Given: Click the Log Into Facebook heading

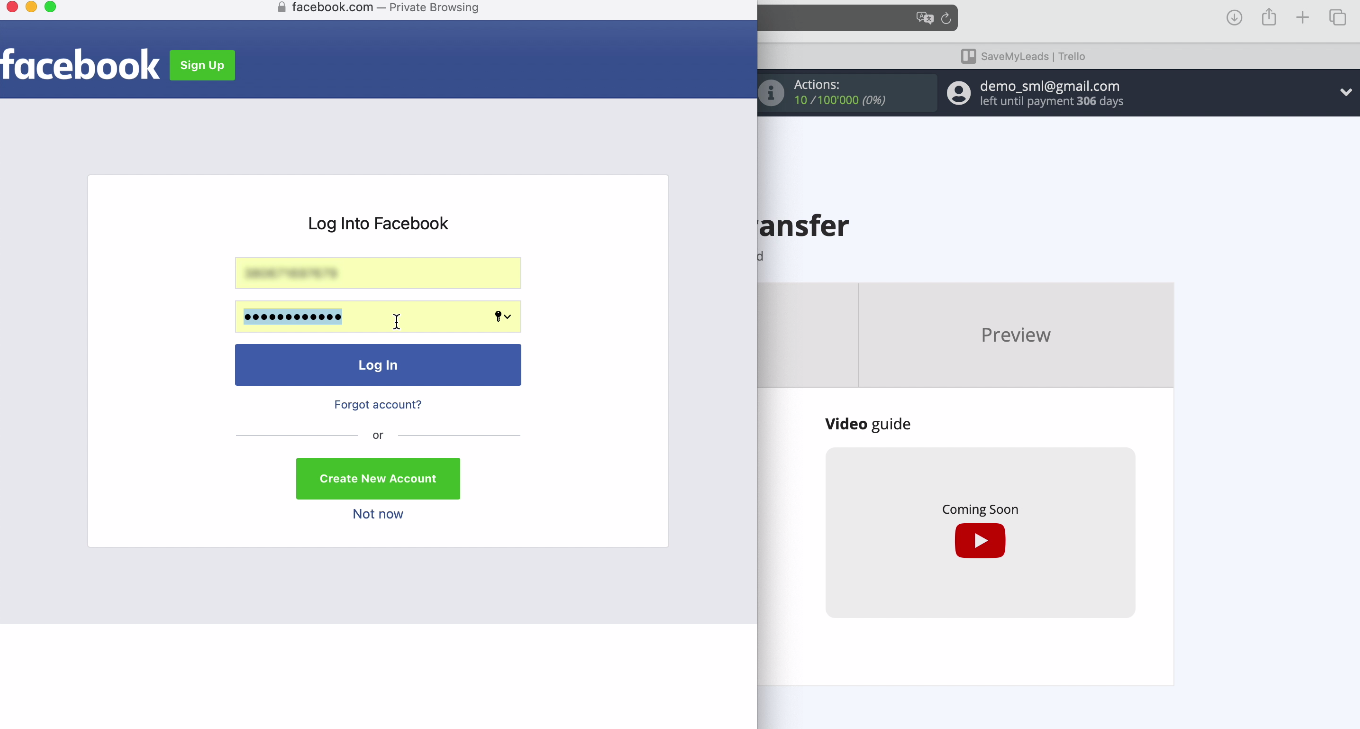Looking at the screenshot, I should point(378,224).
